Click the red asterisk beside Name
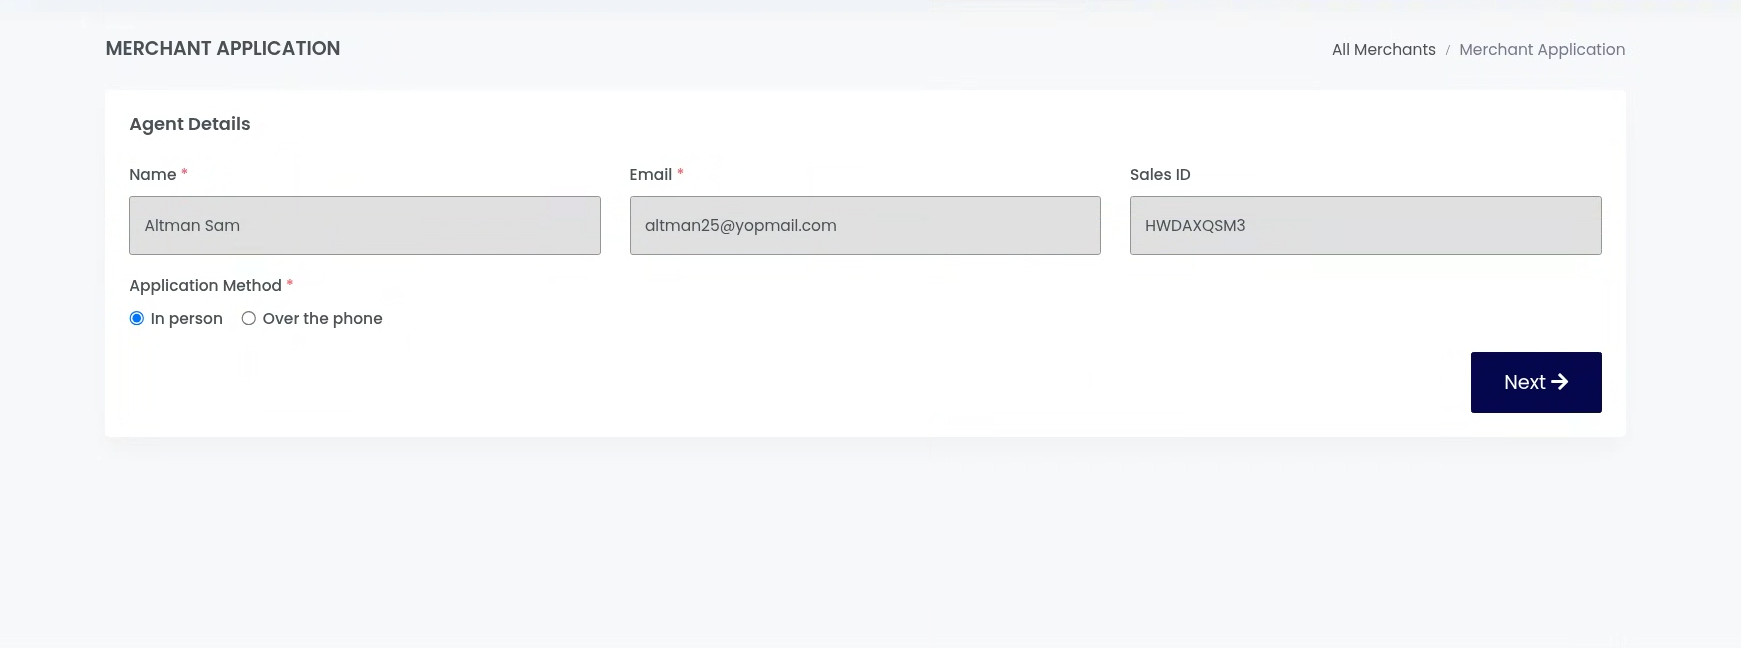This screenshot has height=648, width=1741. tap(184, 173)
